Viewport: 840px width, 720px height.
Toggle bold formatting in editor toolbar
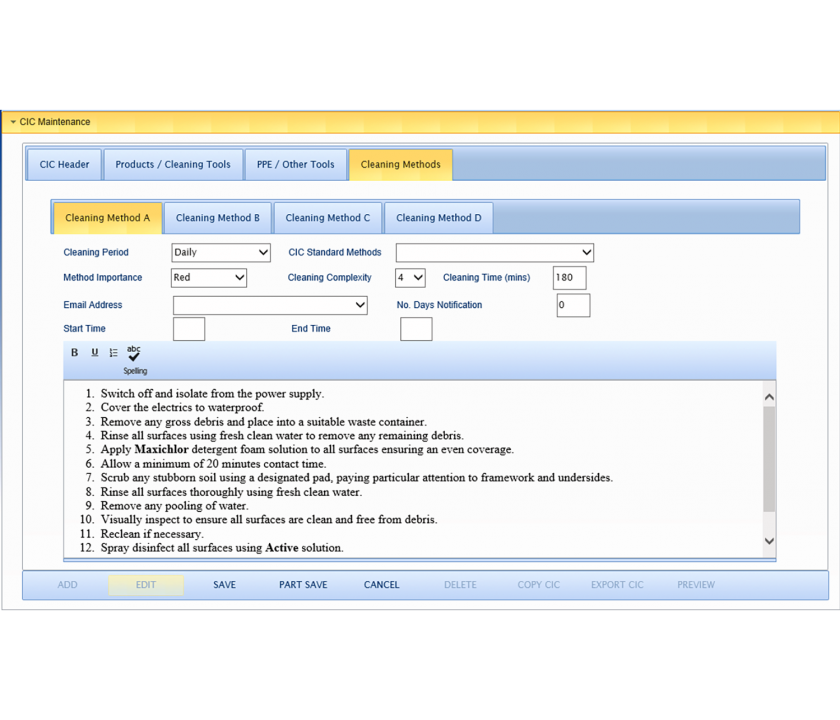74,352
